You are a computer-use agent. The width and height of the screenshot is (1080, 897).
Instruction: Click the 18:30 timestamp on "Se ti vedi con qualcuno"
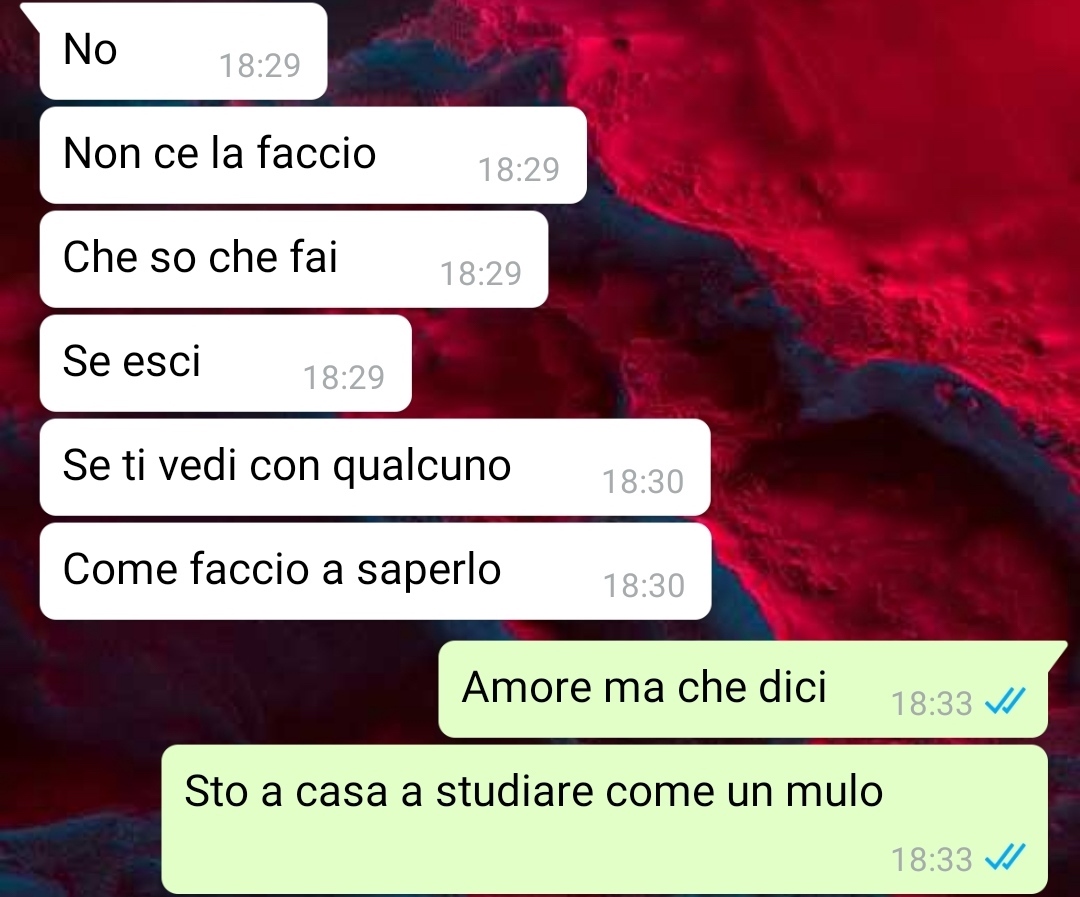643,482
